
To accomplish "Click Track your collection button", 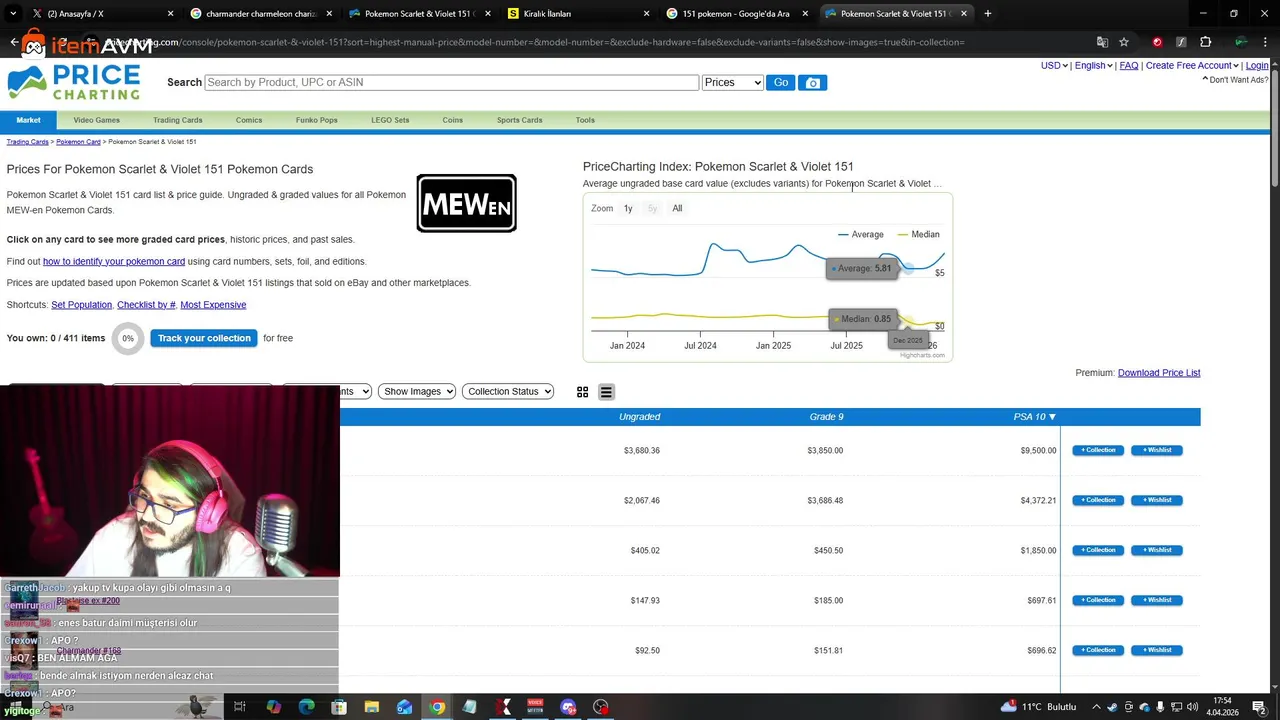I will click(x=204, y=338).
